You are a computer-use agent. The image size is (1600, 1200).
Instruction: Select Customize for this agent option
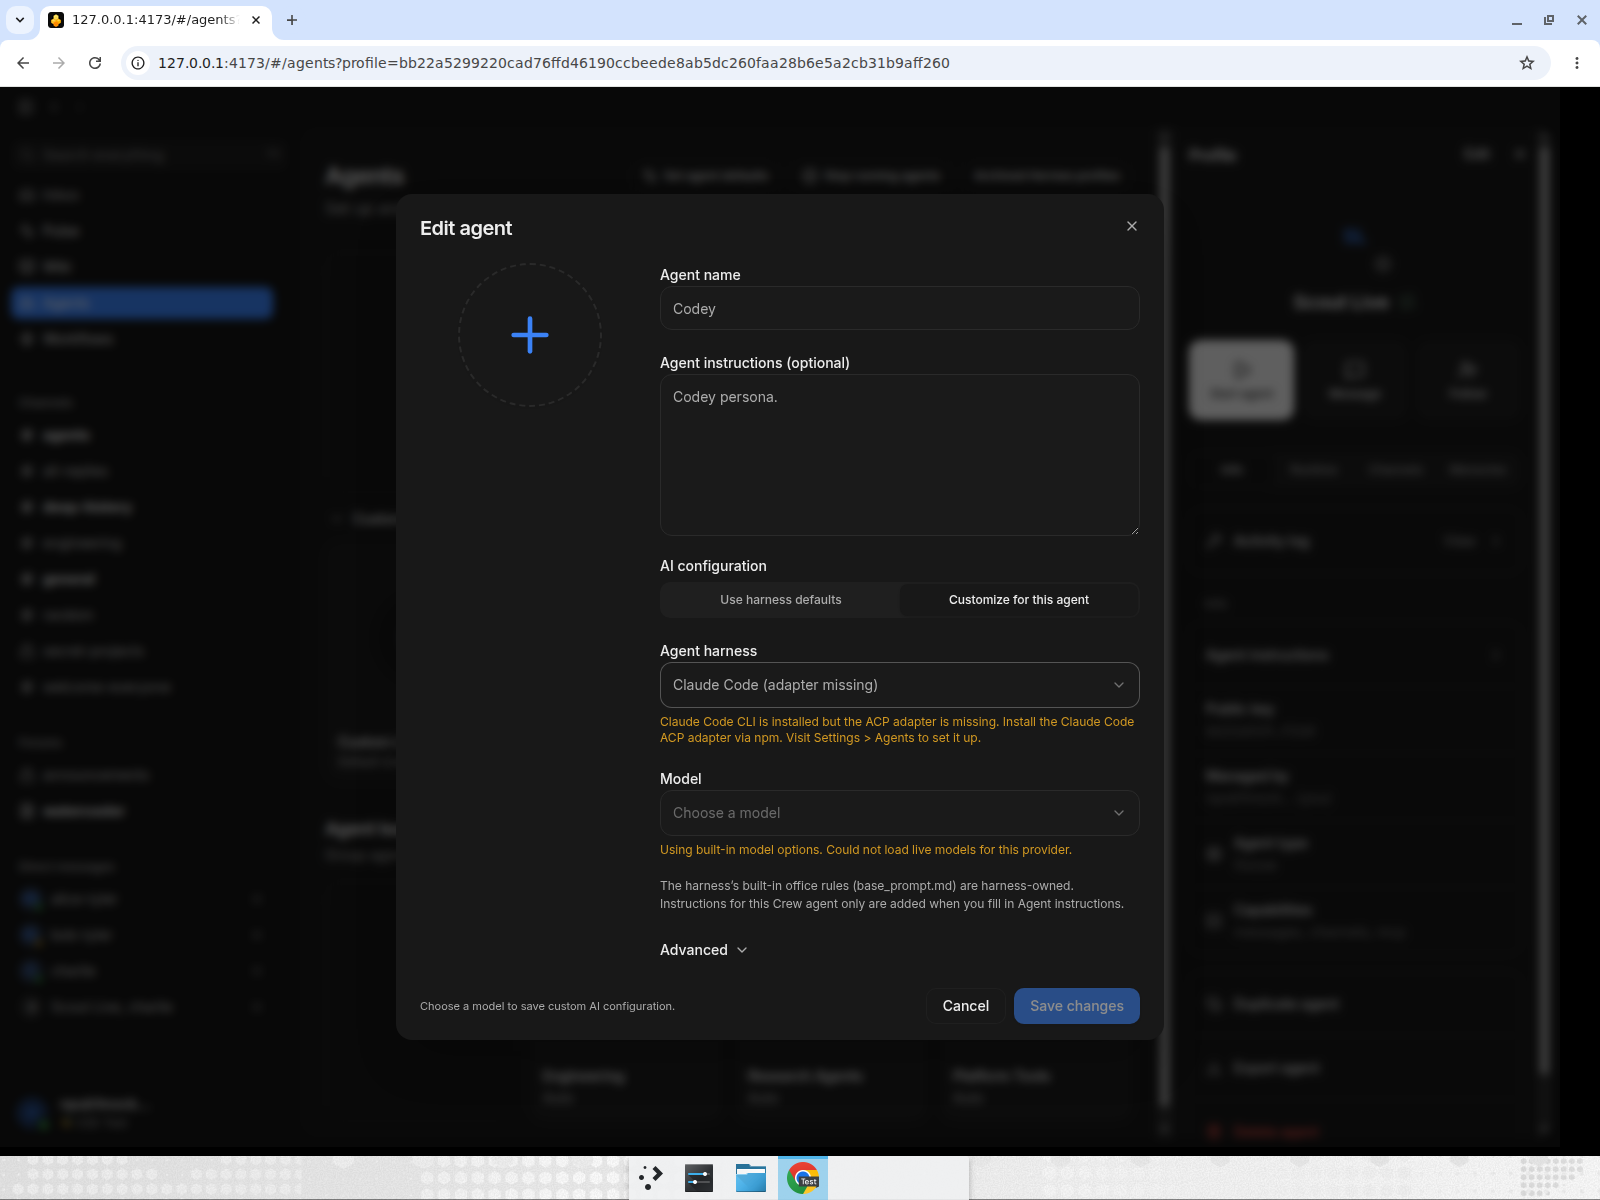[x=1019, y=600]
